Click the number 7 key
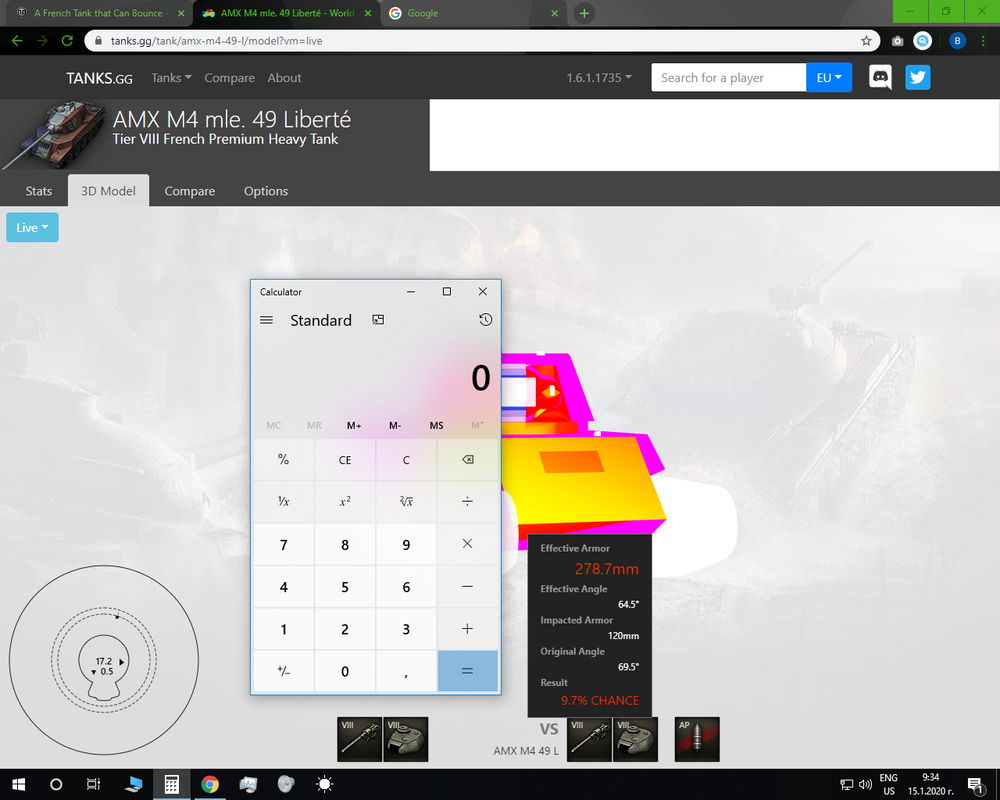1000x800 pixels. pos(284,544)
